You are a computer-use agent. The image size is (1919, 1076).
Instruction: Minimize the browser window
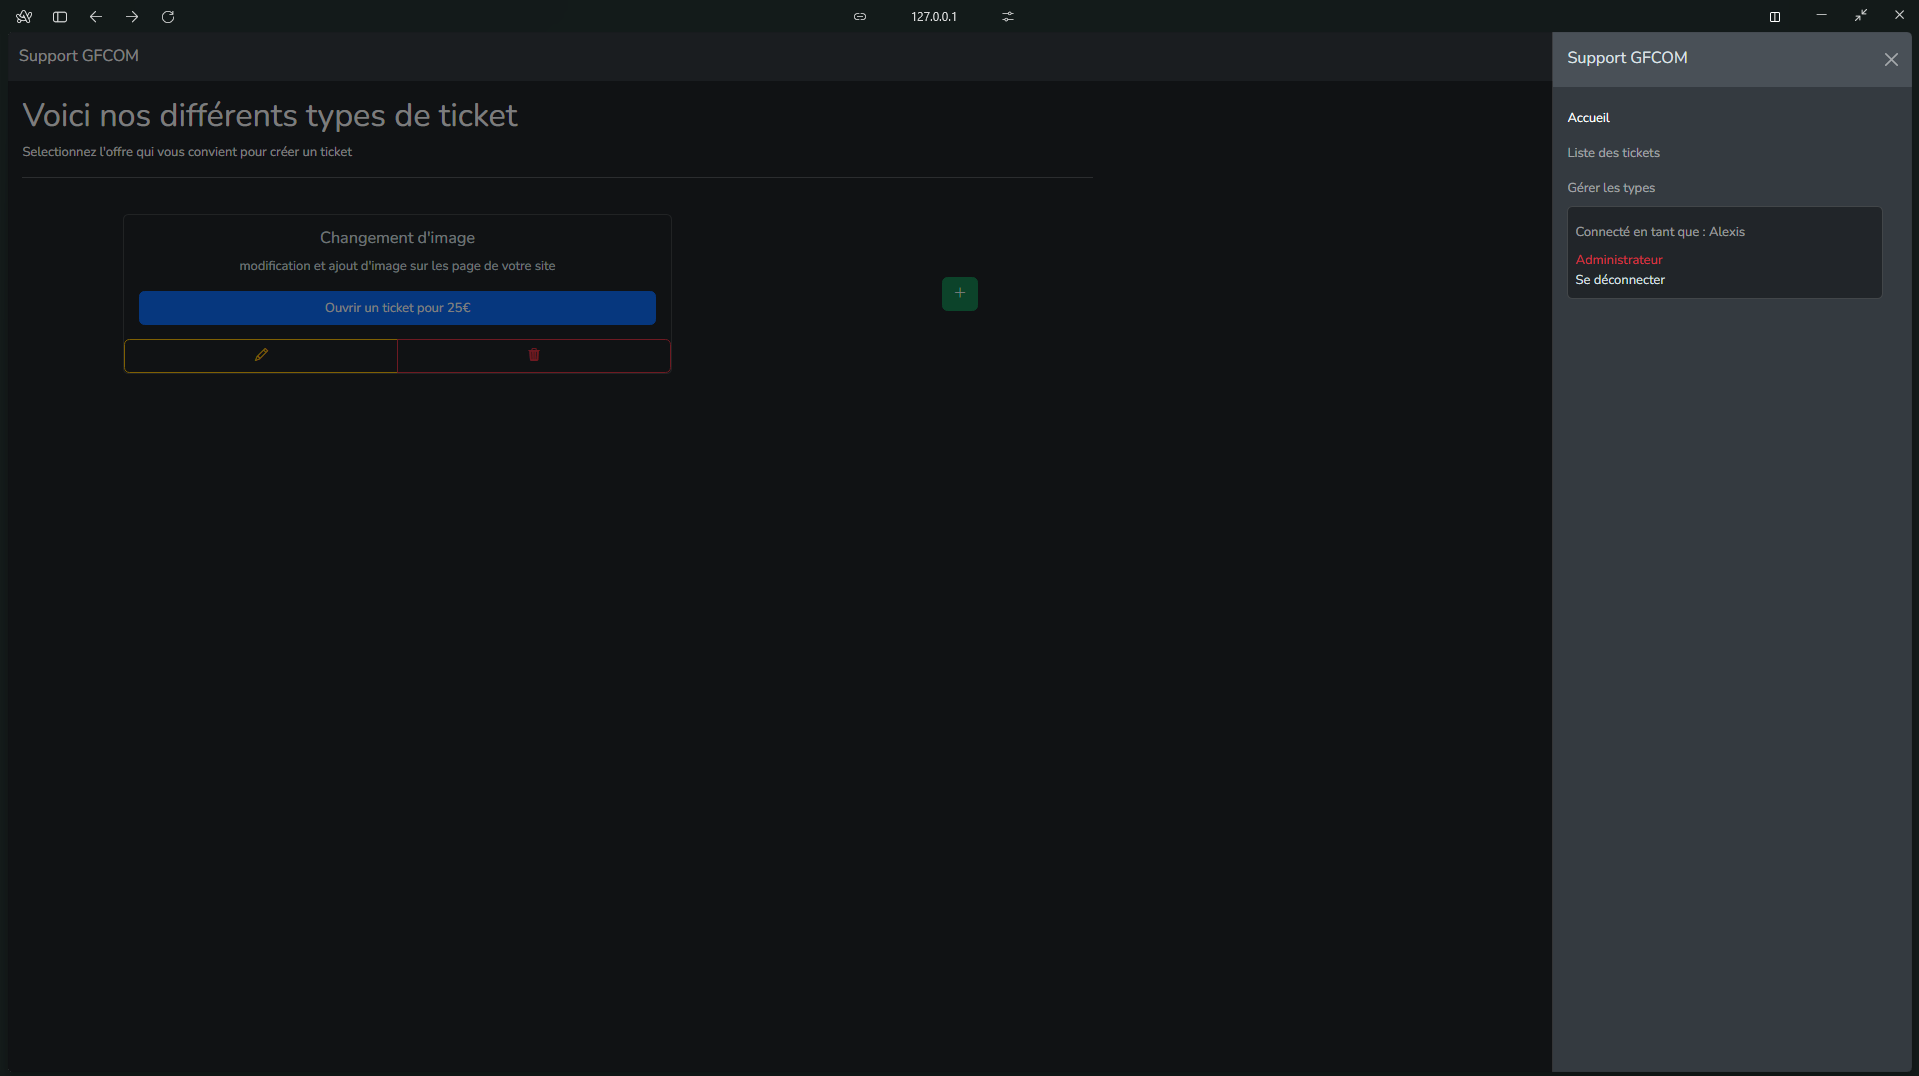[1820, 16]
